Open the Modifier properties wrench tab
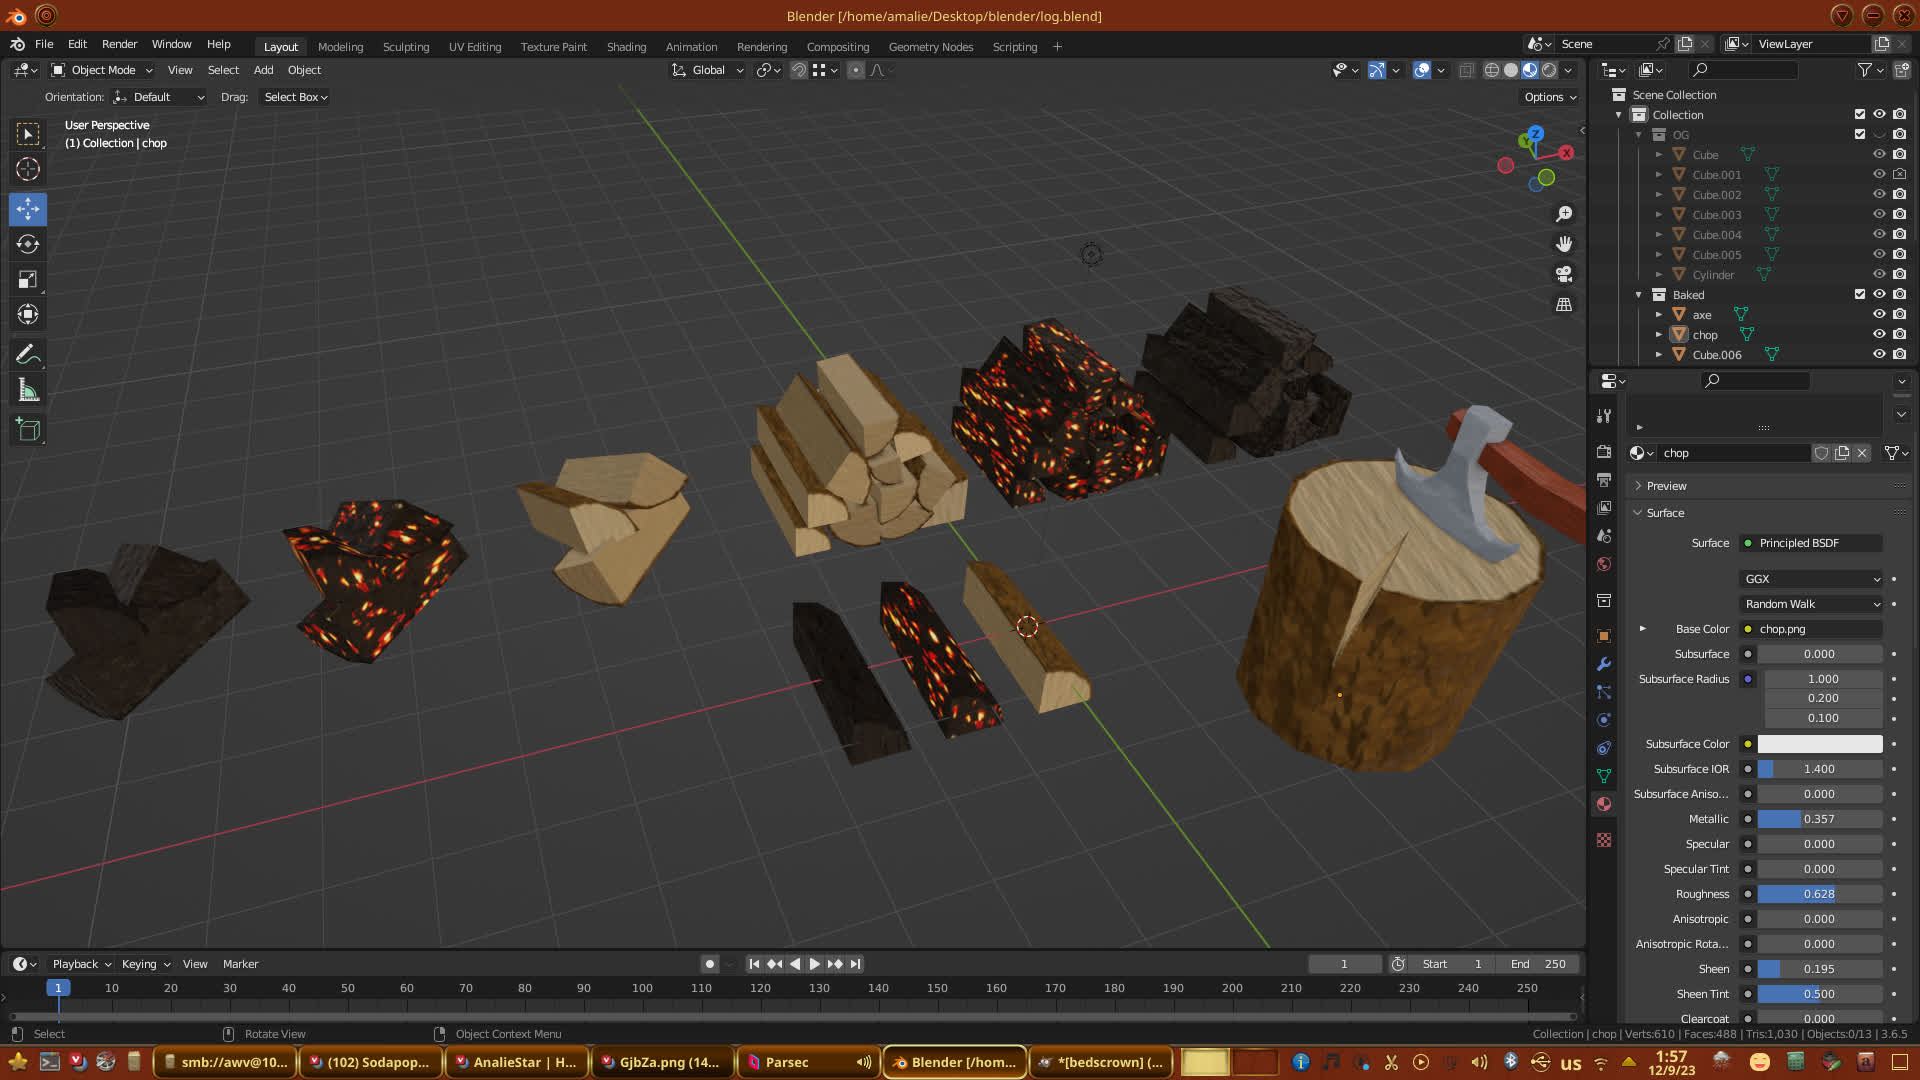Viewport: 1920px width, 1080px height. pyautogui.click(x=1604, y=664)
